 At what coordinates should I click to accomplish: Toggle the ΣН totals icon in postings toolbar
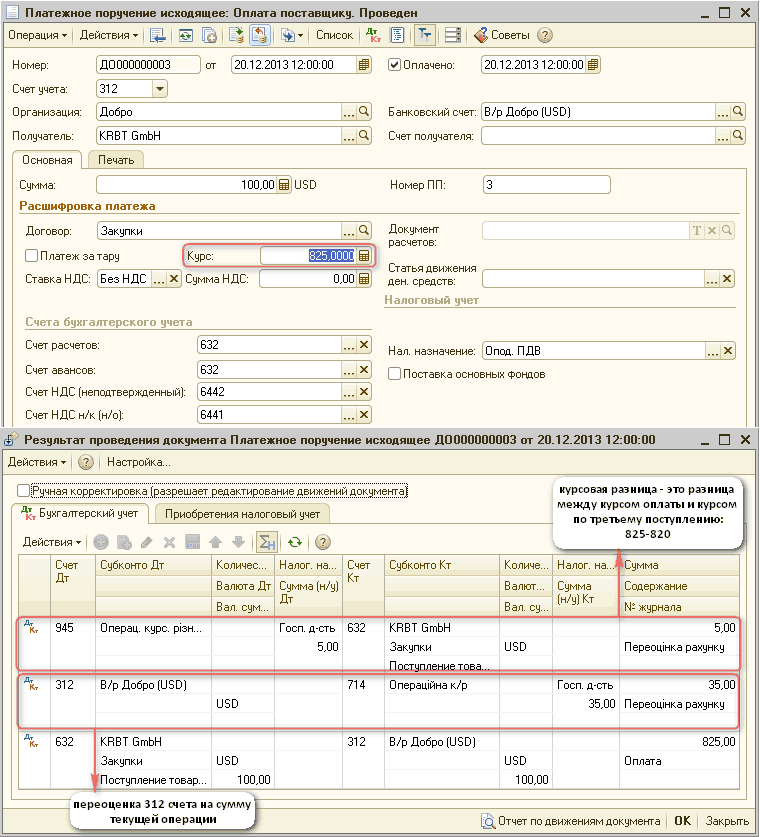[266, 542]
